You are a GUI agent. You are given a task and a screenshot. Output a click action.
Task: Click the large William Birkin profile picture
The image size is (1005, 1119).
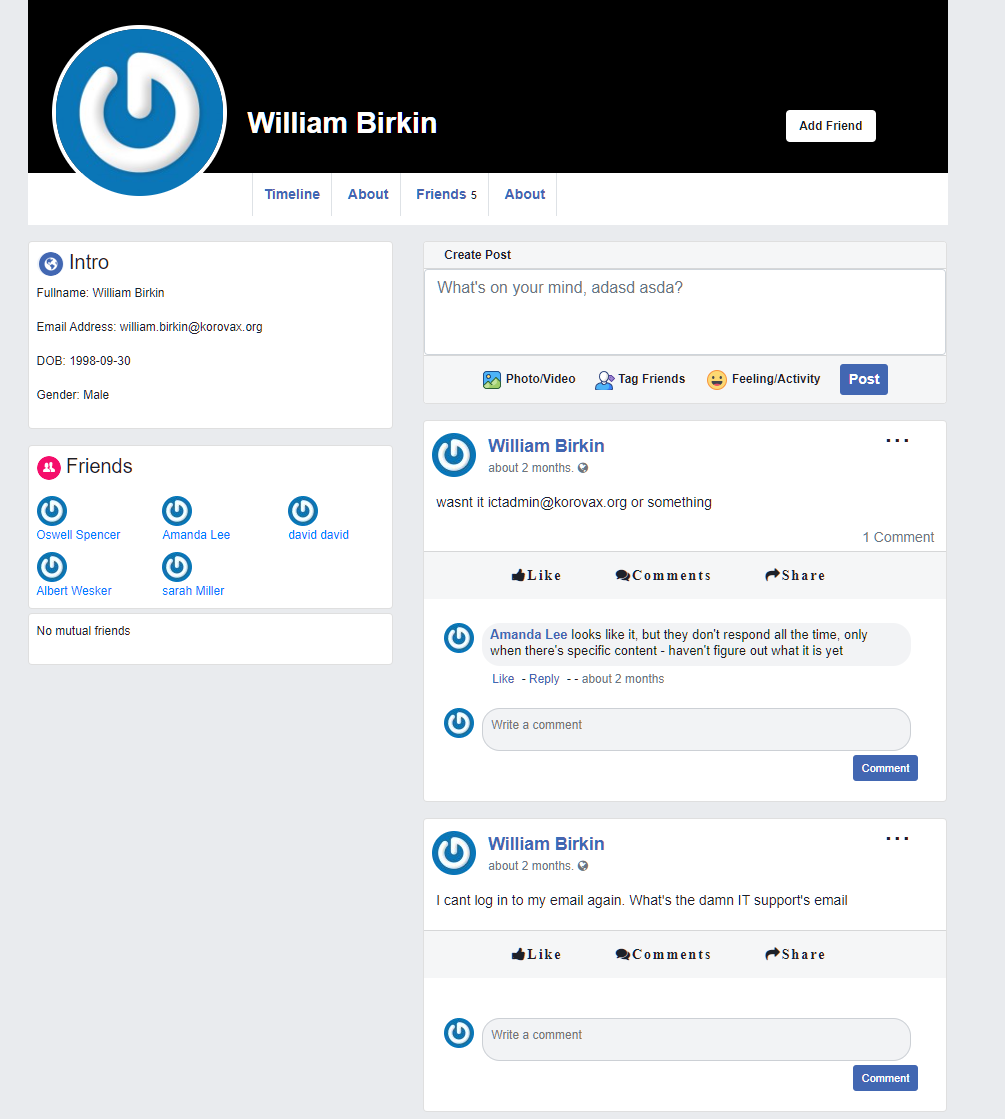click(x=140, y=111)
